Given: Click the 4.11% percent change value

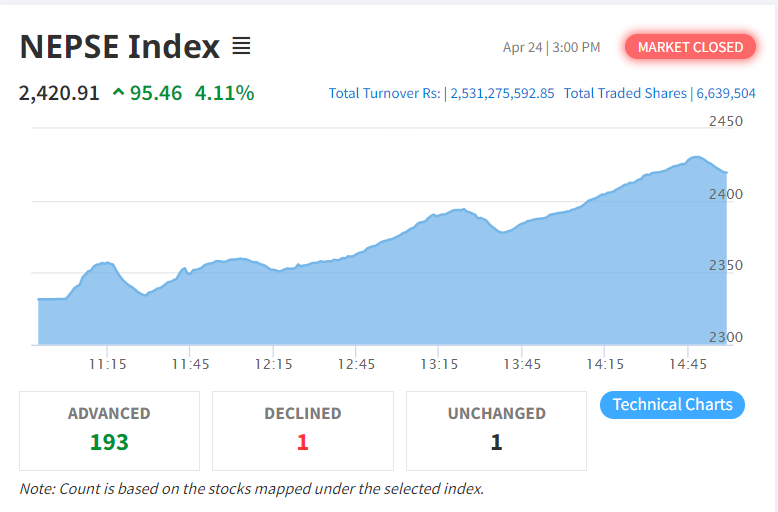Looking at the screenshot, I should pos(224,93).
